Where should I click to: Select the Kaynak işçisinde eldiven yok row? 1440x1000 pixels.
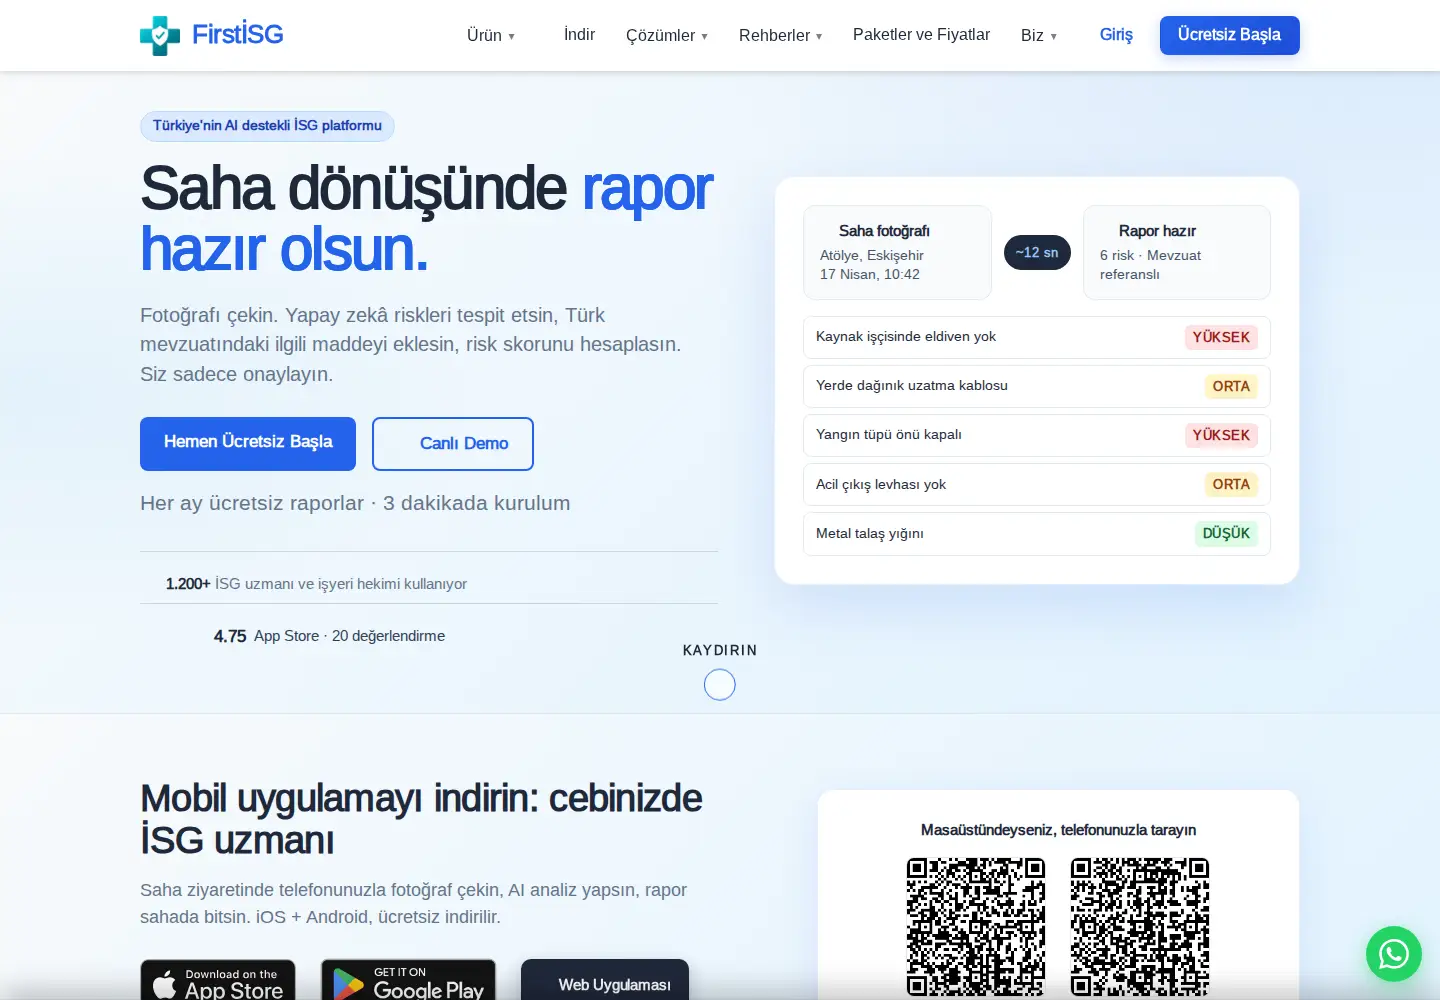[1037, 337]
